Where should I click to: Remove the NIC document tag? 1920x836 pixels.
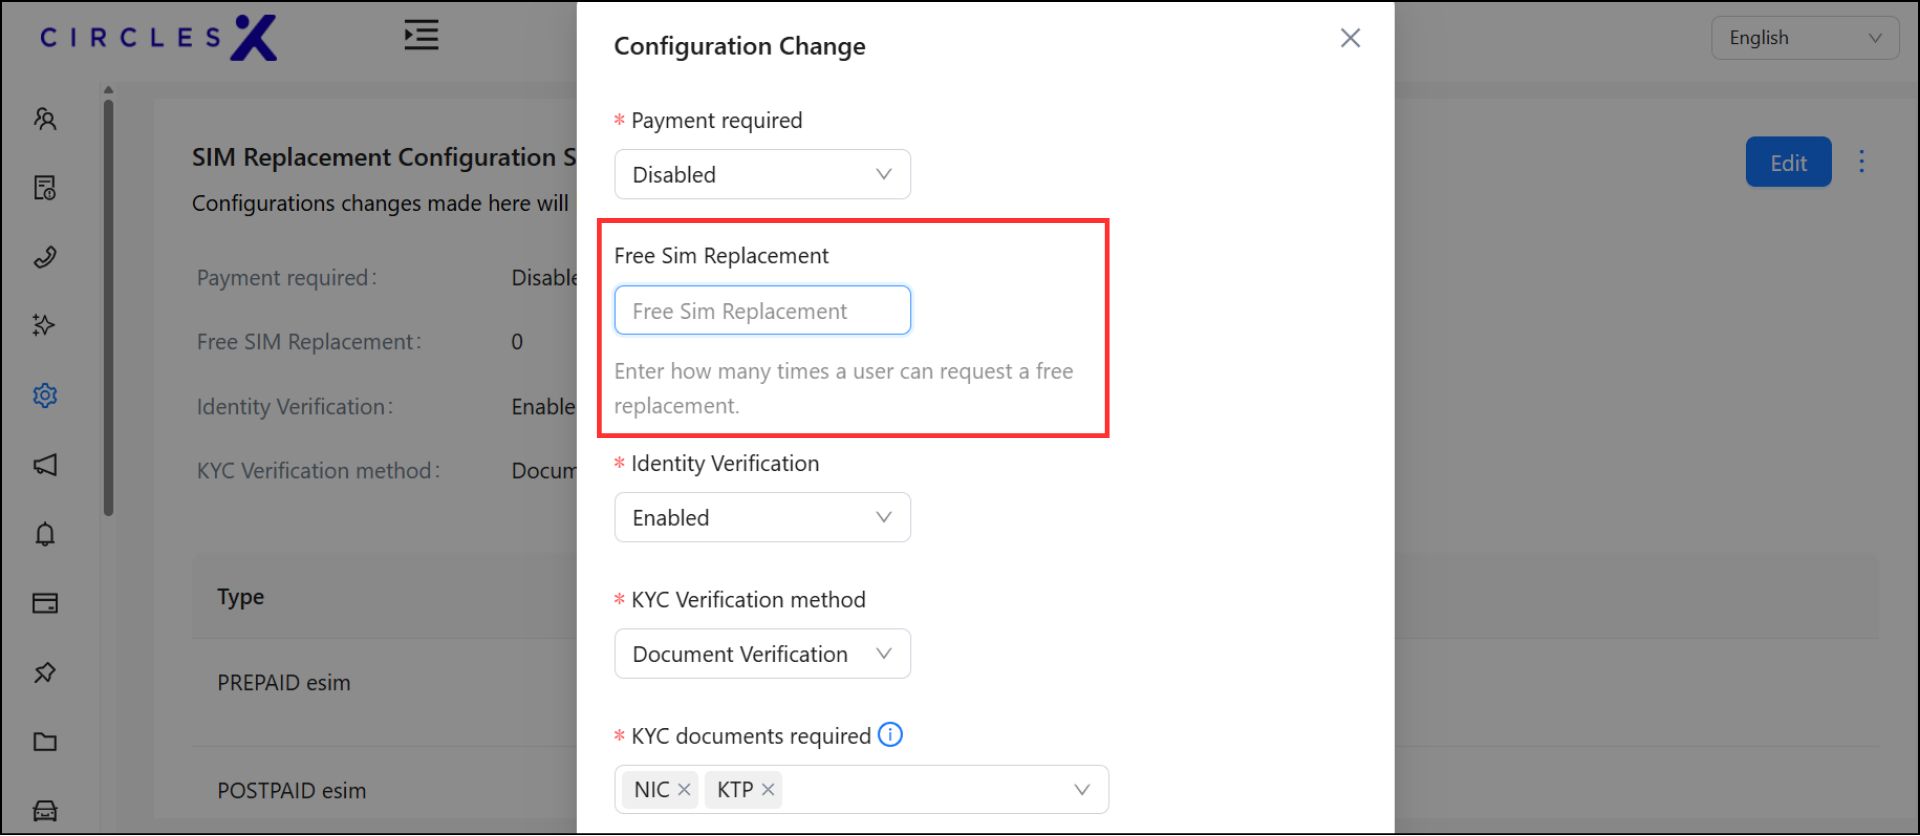(x=684, y=790)
